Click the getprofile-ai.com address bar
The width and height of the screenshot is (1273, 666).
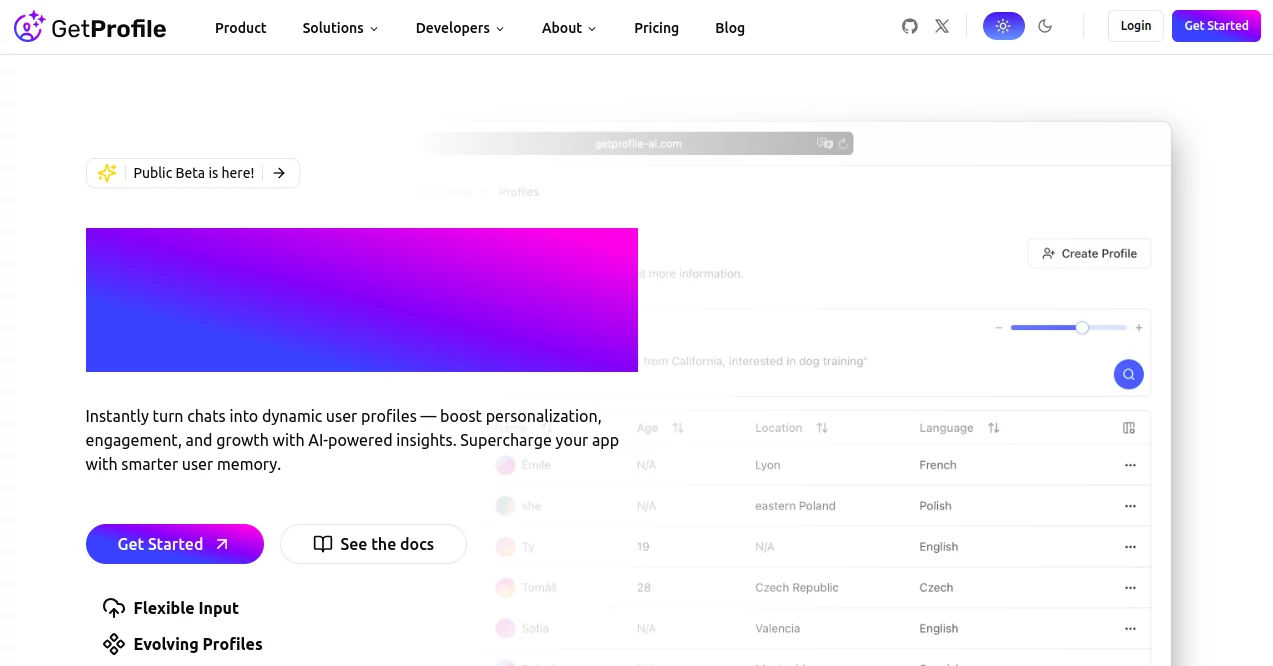click(640, 144)
